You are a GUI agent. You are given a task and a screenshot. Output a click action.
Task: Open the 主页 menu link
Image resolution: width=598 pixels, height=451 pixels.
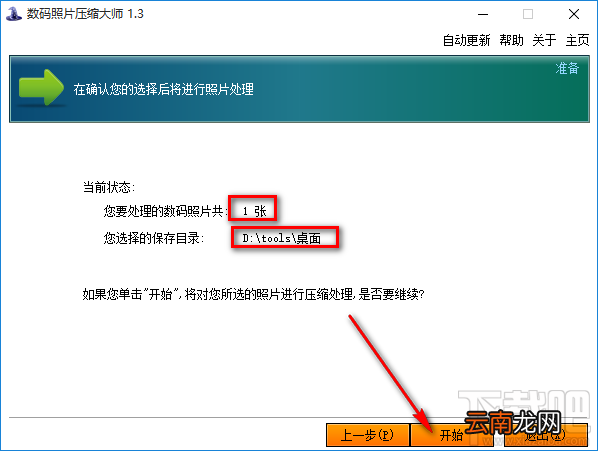coord(577,40)
